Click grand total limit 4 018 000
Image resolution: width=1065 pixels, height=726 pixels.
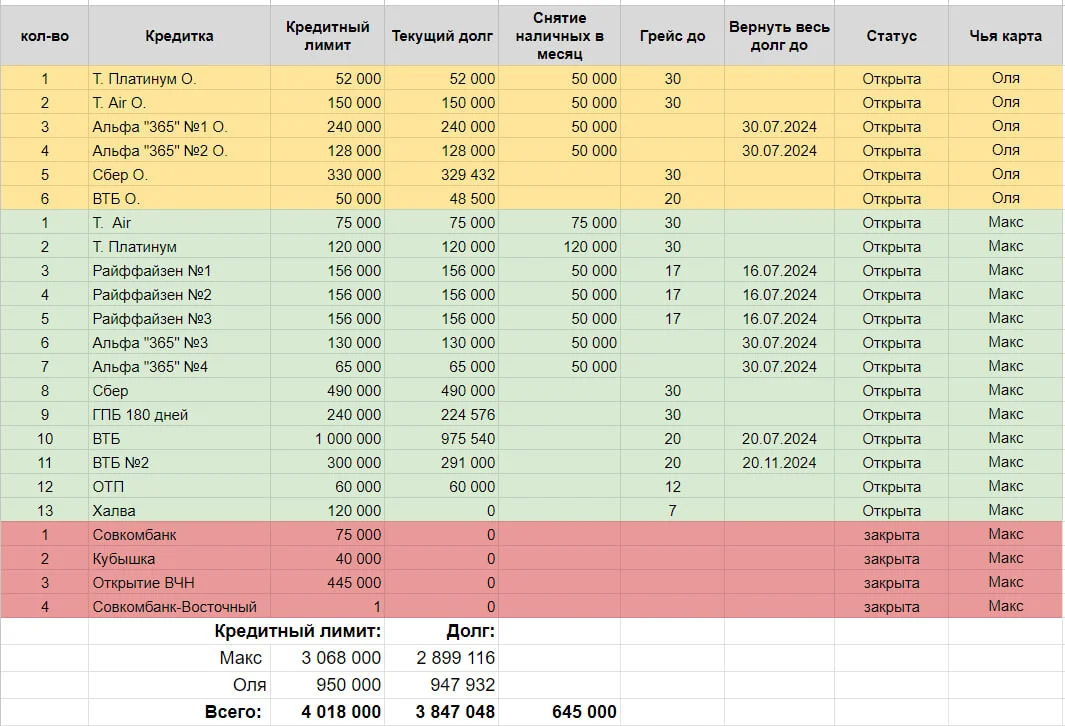point(327,712)
